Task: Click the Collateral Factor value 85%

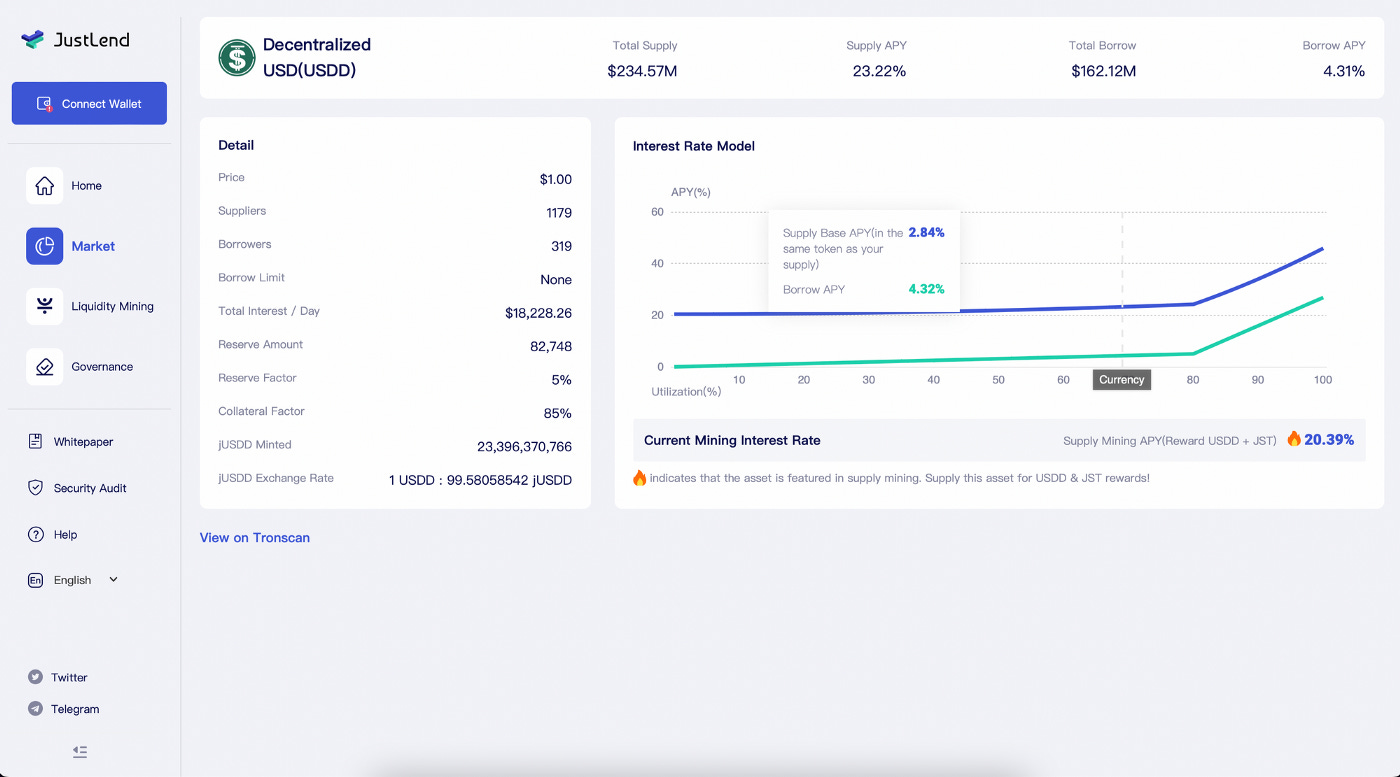Action: [x=557, y=413]
